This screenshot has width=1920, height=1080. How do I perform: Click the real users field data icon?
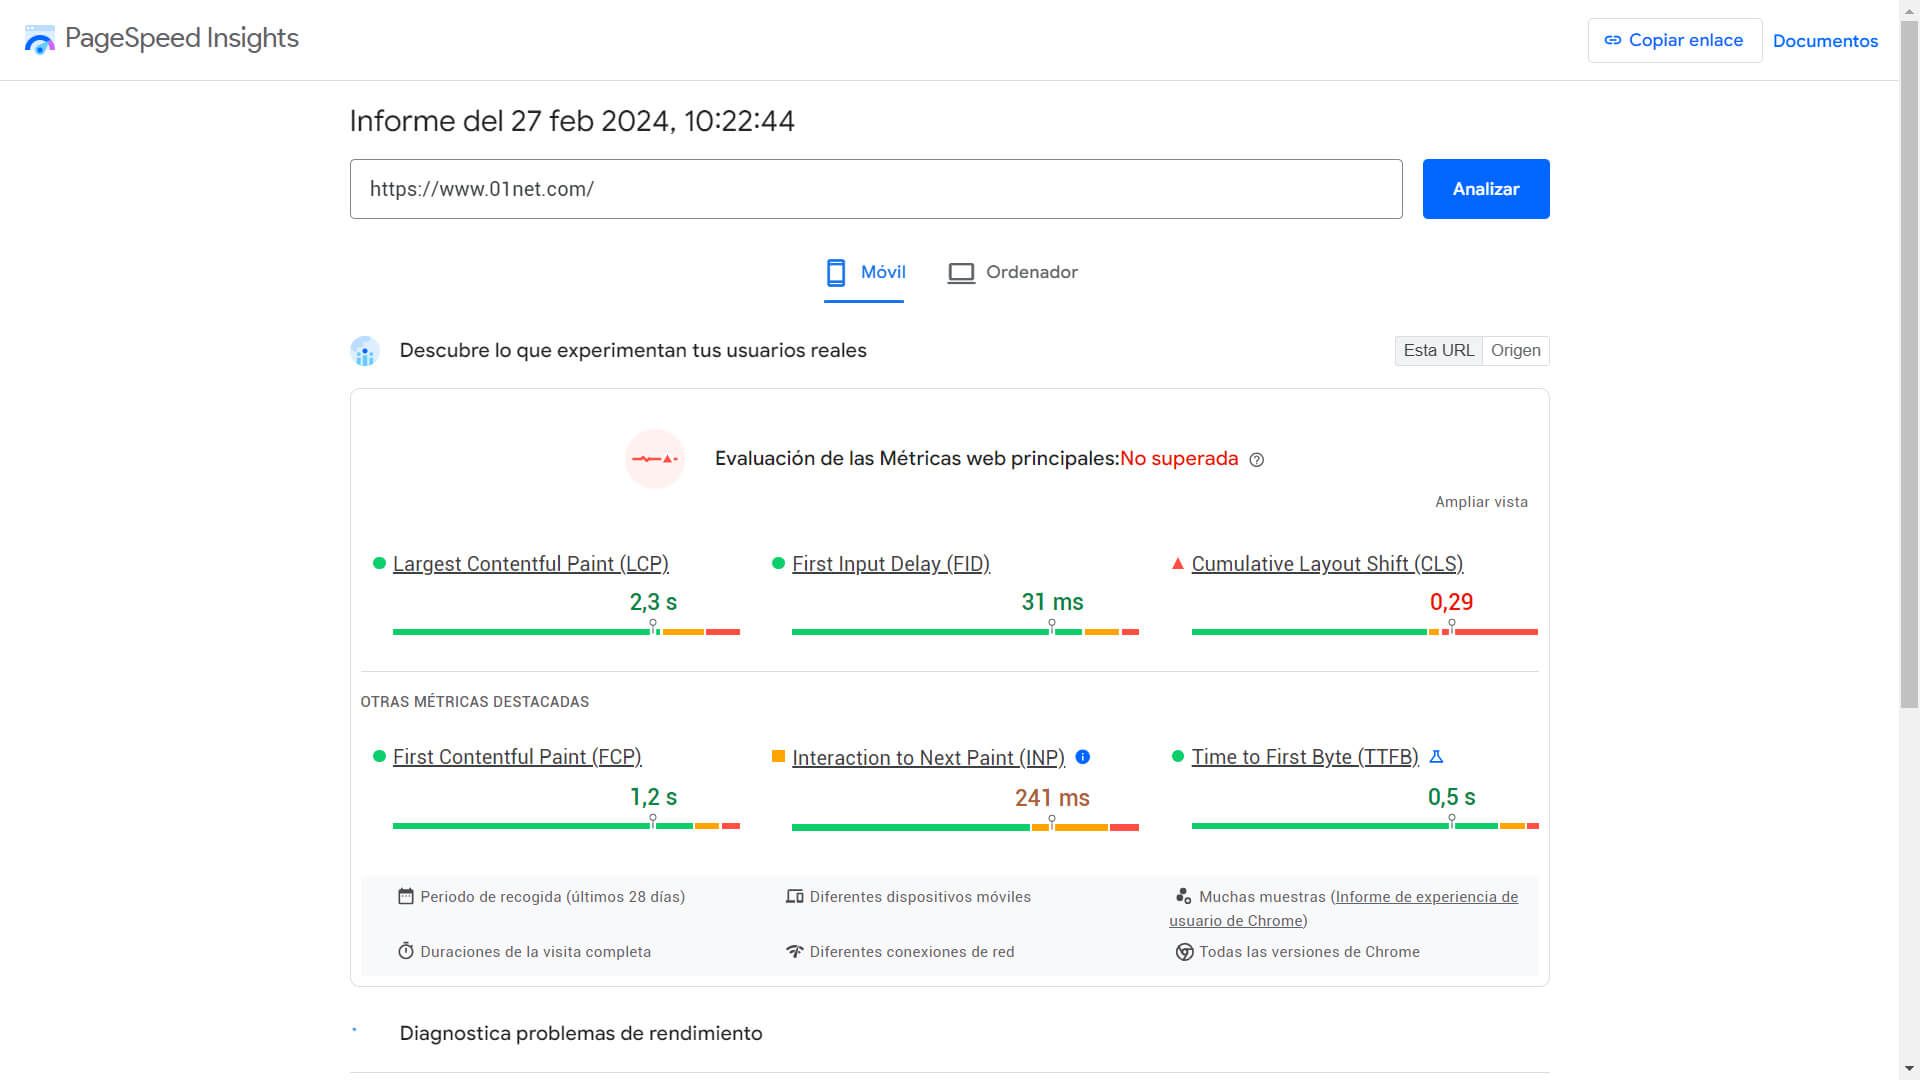click(x=365, y=351)
